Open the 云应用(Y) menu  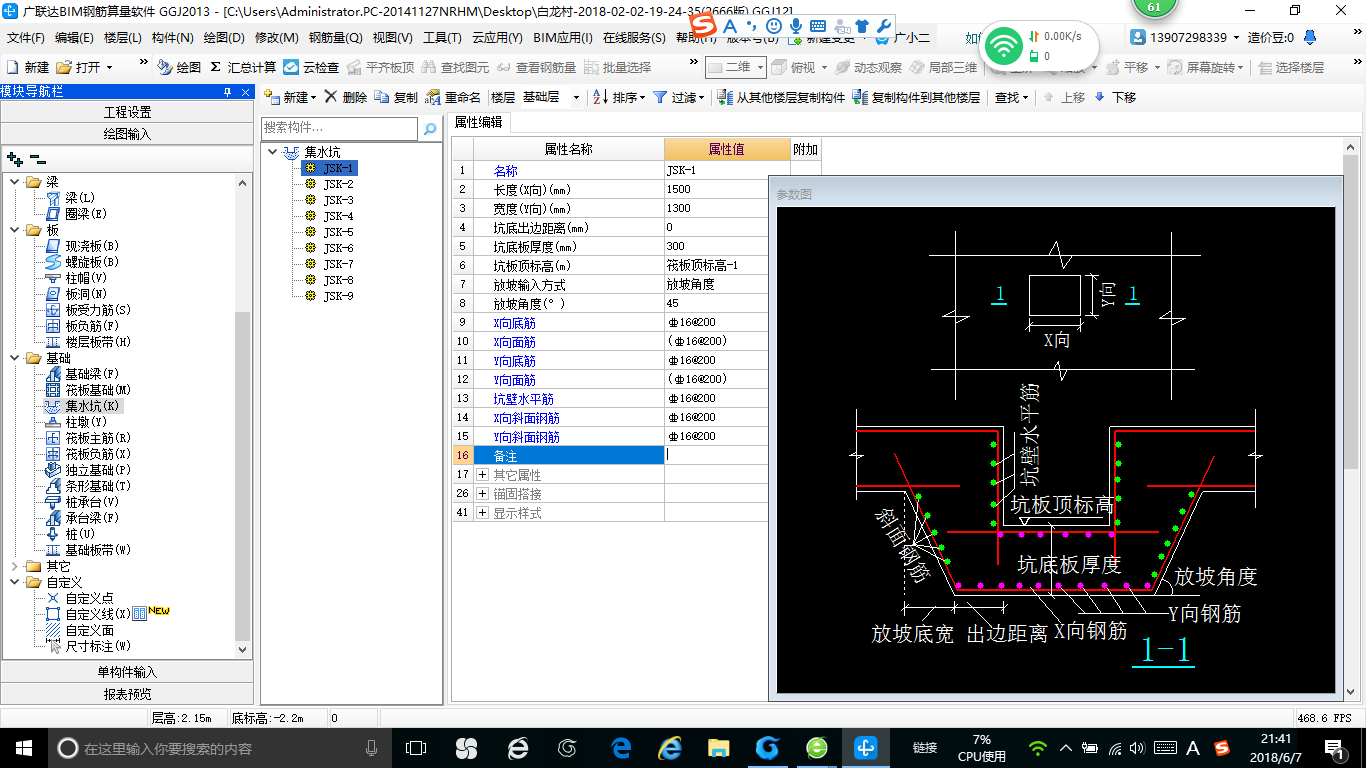(497, 38)
